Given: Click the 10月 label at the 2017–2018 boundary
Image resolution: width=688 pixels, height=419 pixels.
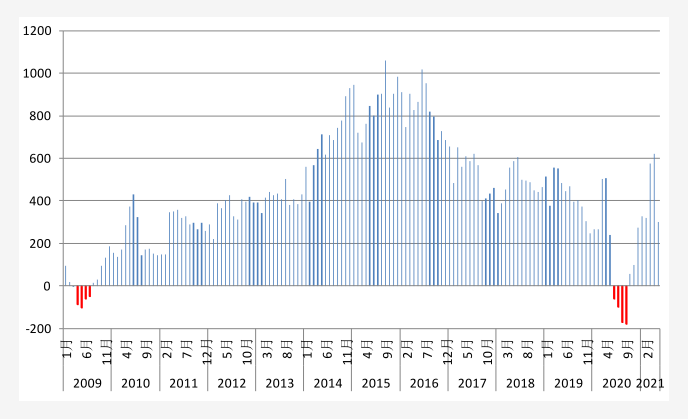Looking at the screenshot, I should pos(488,352).
